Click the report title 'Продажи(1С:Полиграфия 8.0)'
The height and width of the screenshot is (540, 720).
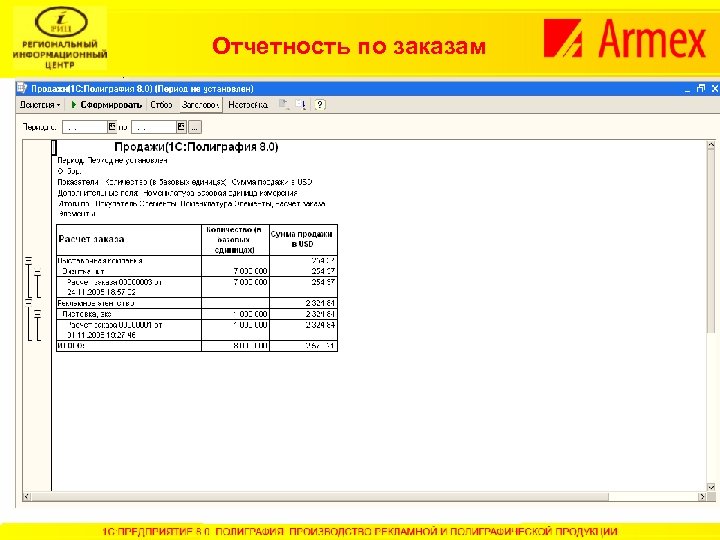coord(196,147)
